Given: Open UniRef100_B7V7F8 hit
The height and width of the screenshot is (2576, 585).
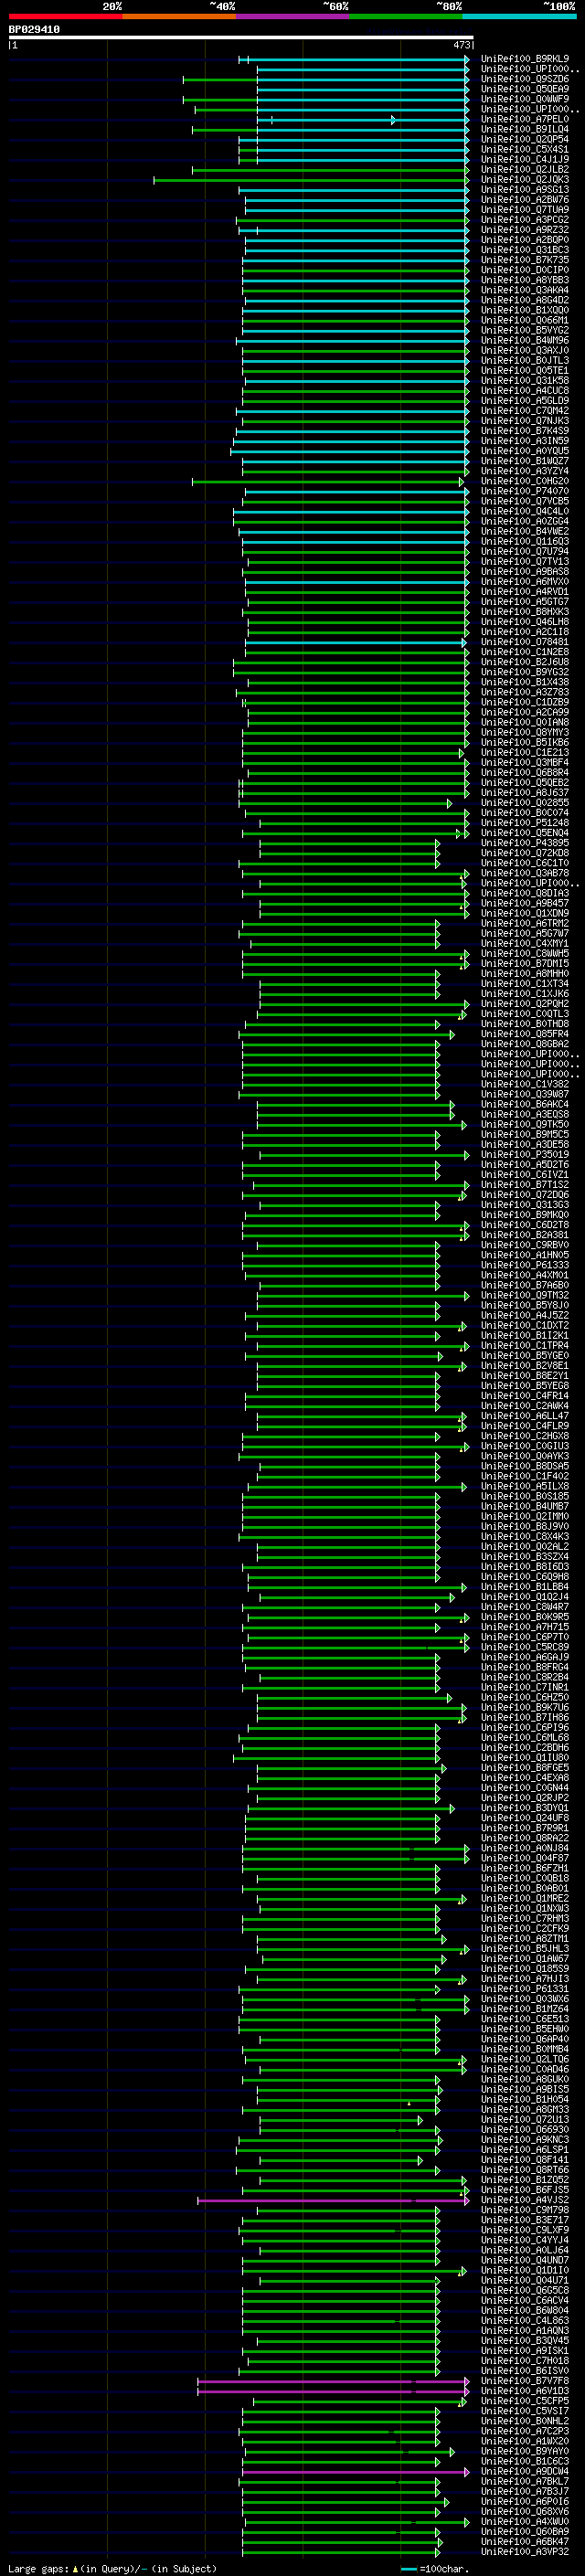Looking at the screenshot, I should [524, 2381].
